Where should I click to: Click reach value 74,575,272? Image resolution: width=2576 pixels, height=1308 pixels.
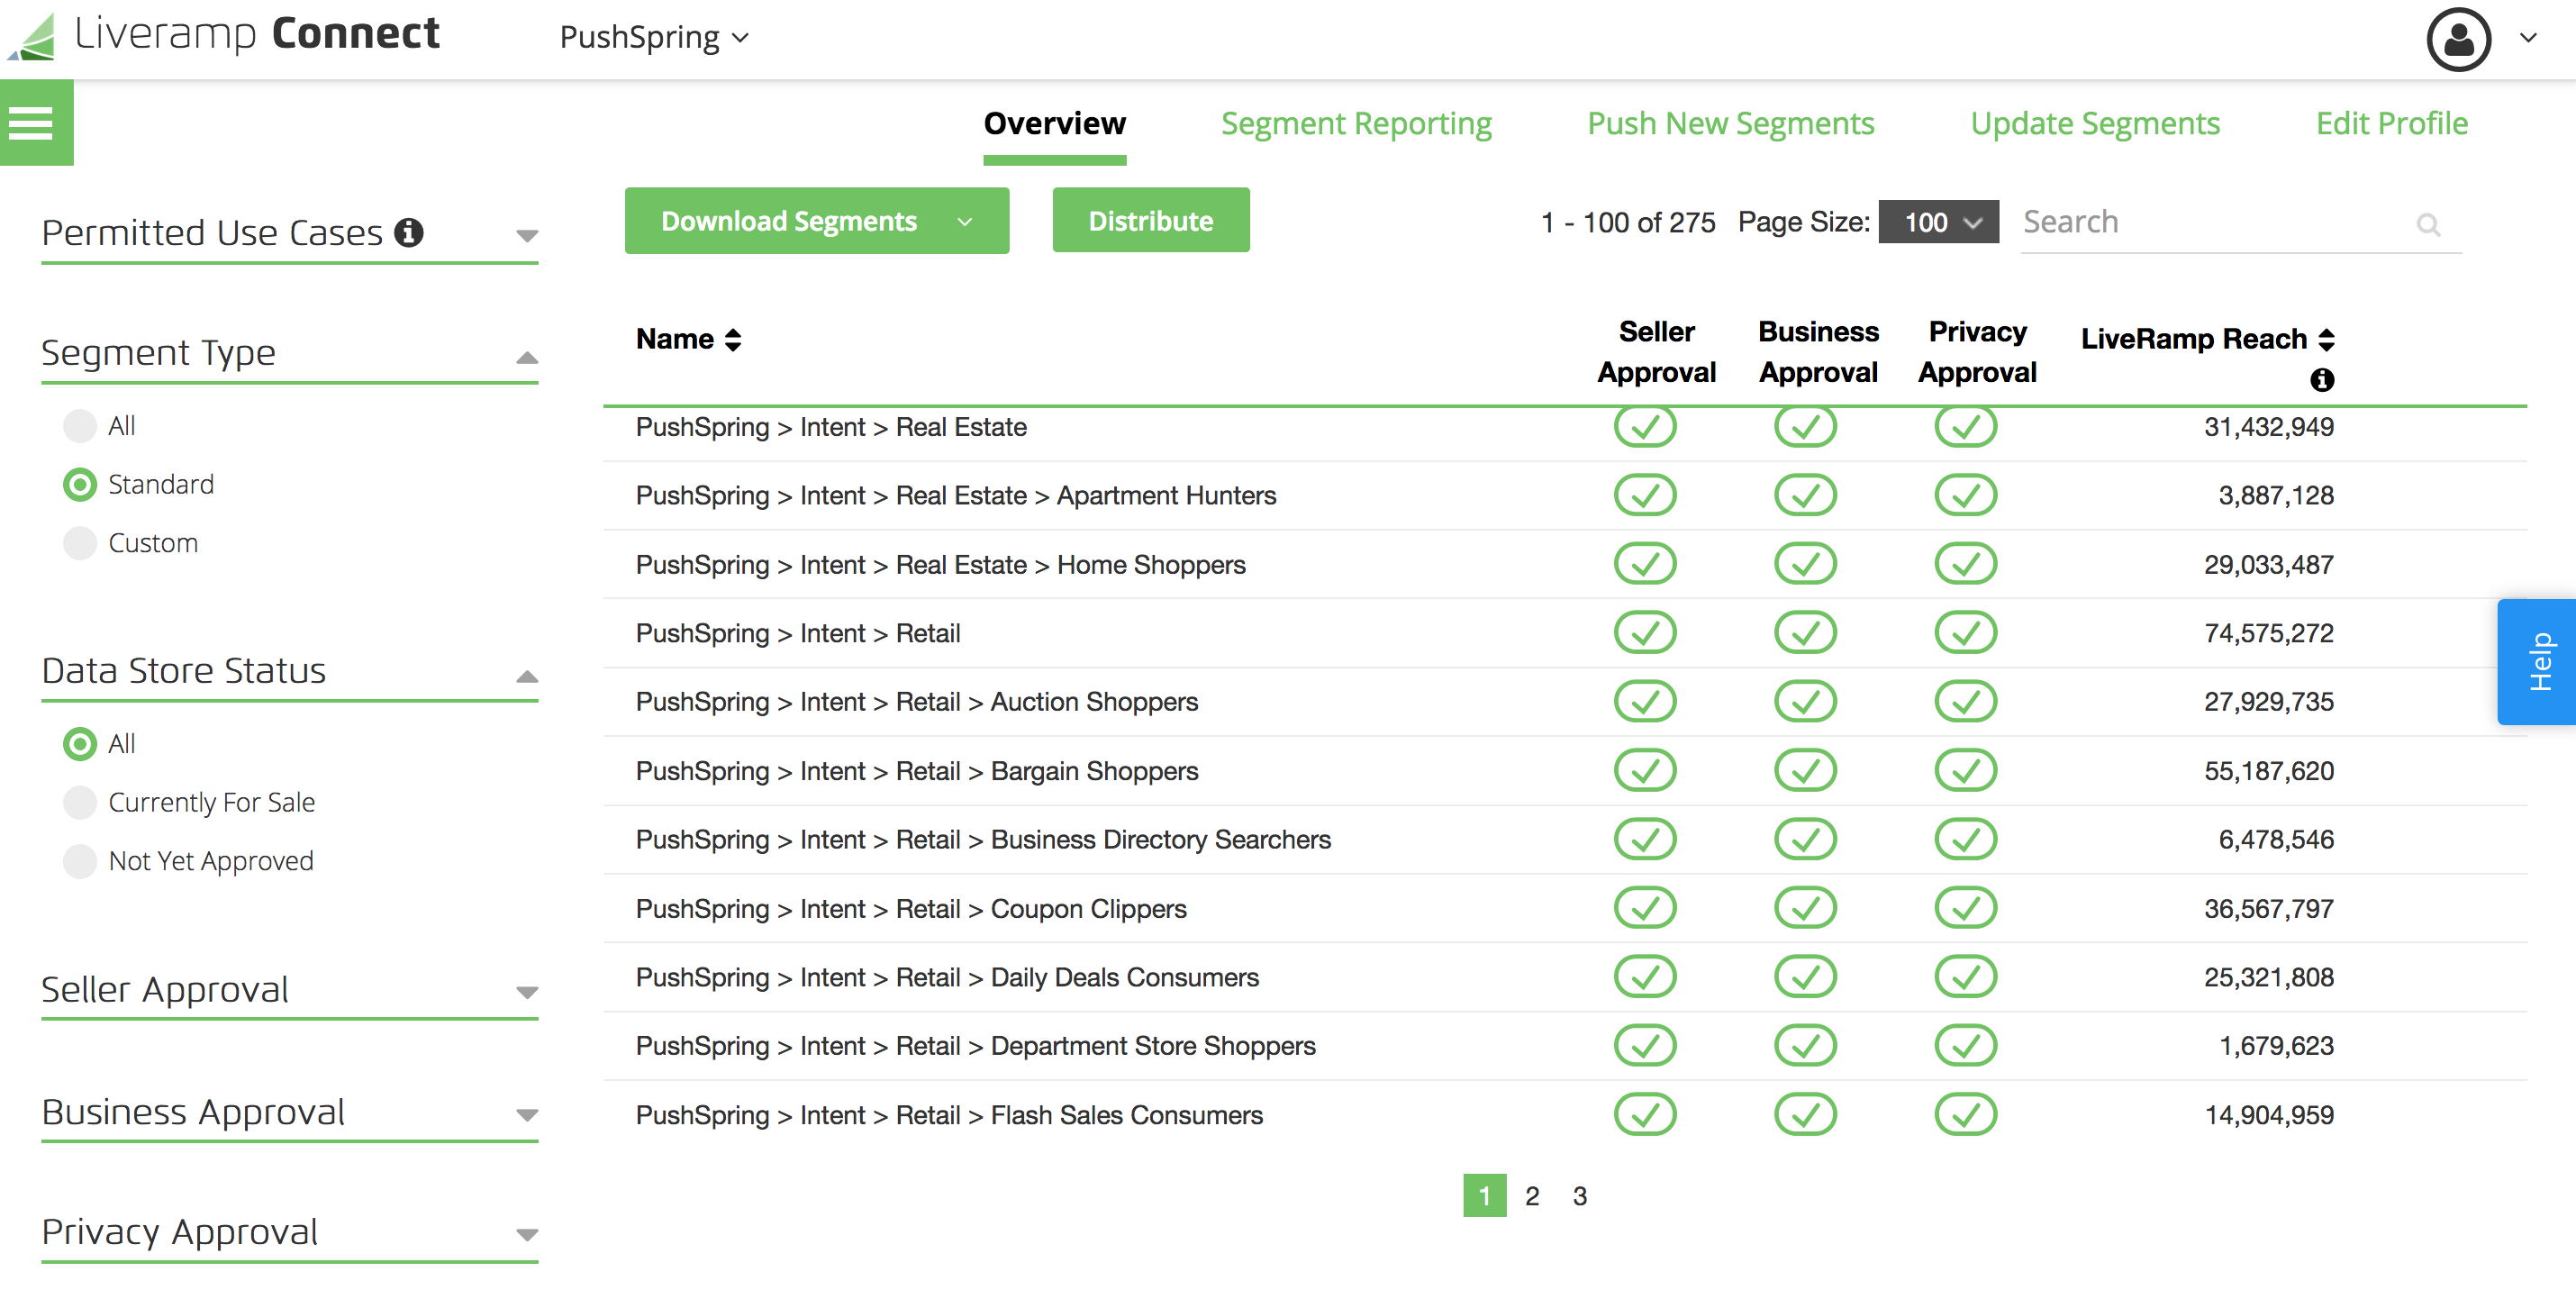[2268, 633]
